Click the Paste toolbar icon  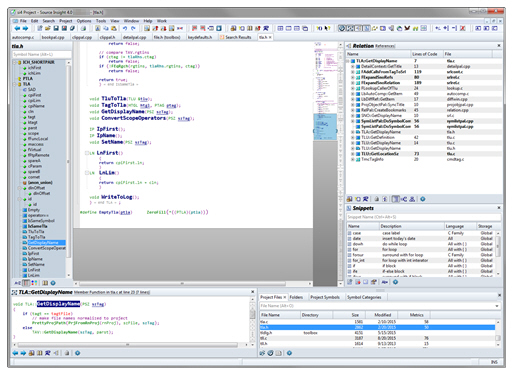(x=114, y=29)
